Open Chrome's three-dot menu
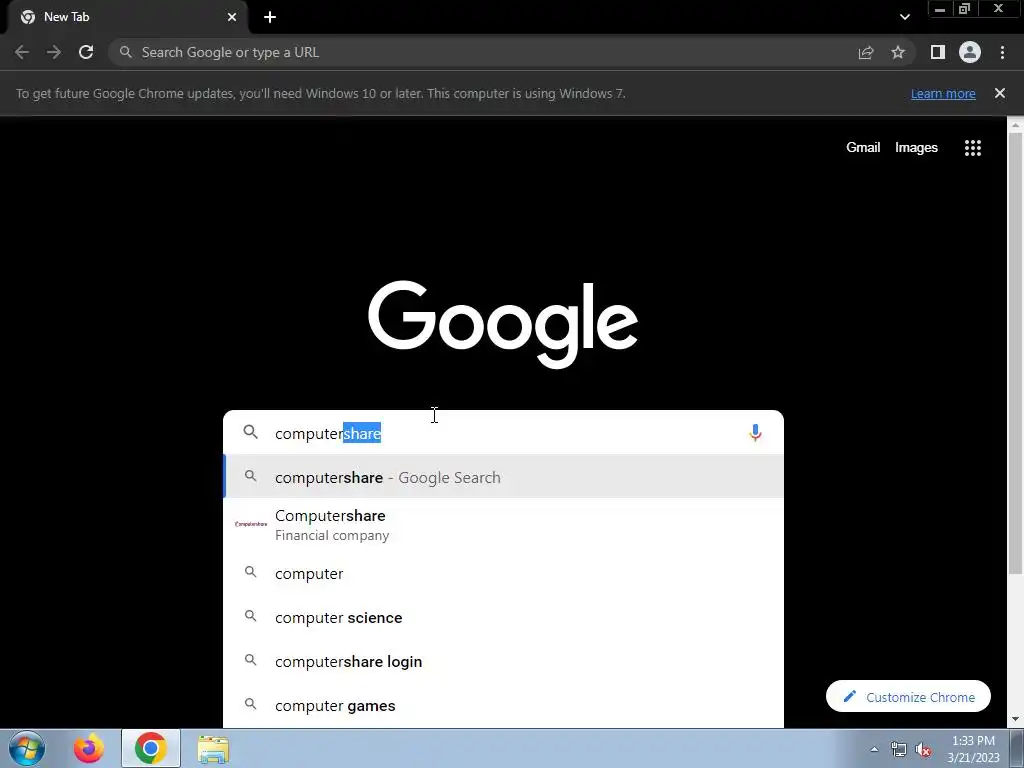This screenshot has width=1024, height=768. 1002,52
